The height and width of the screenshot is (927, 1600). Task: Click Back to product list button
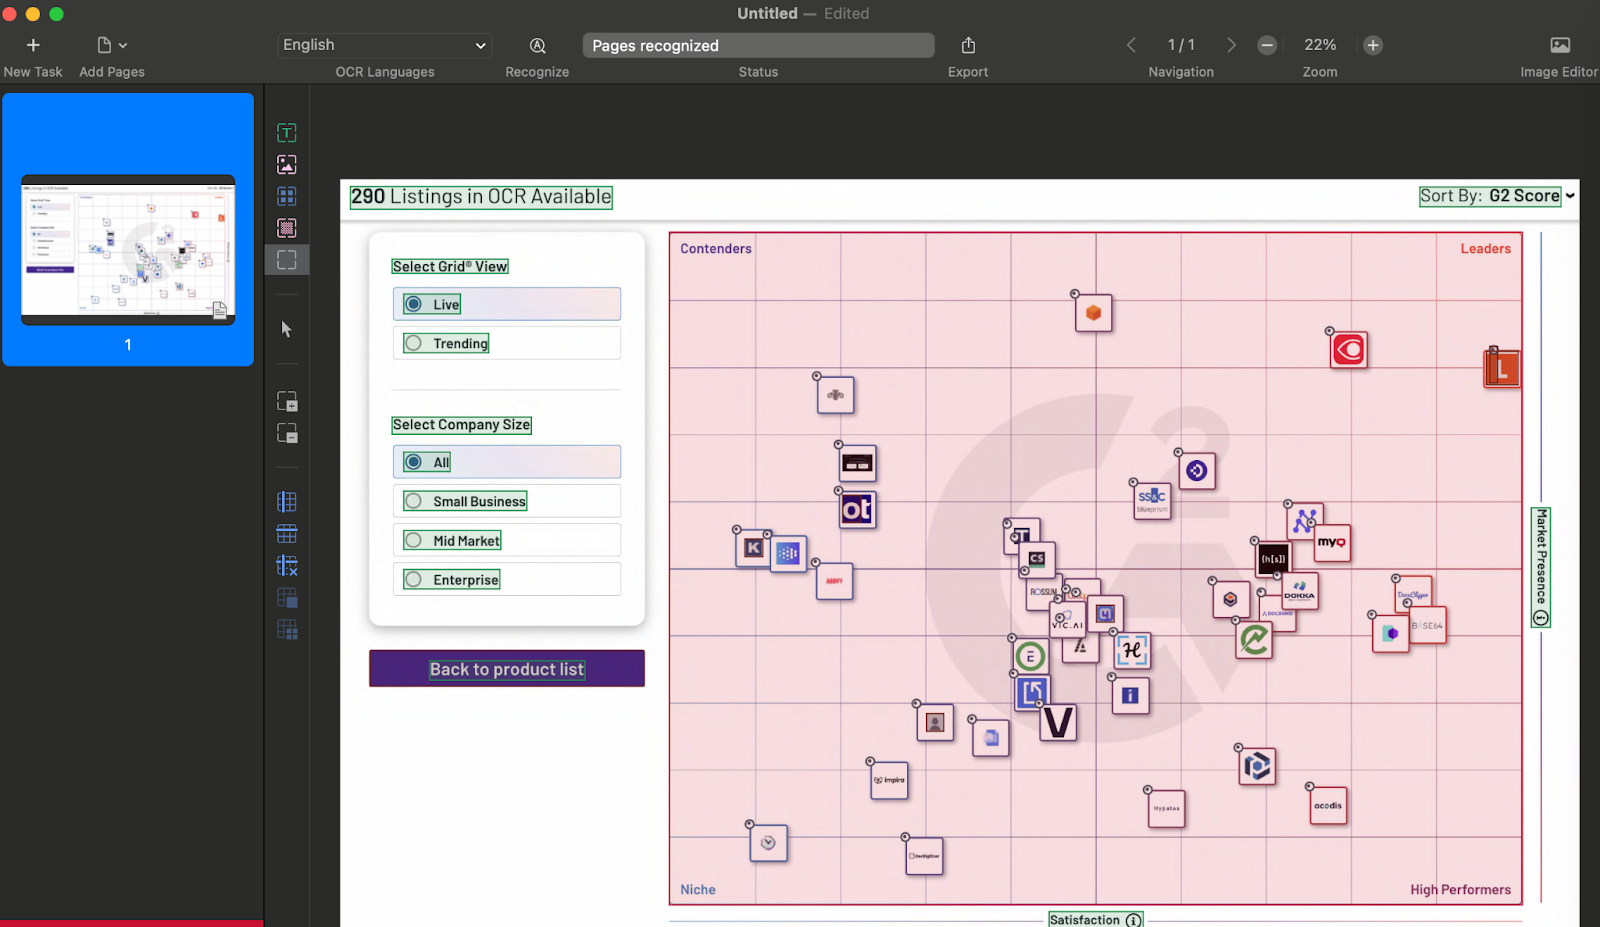click(507, 669)
